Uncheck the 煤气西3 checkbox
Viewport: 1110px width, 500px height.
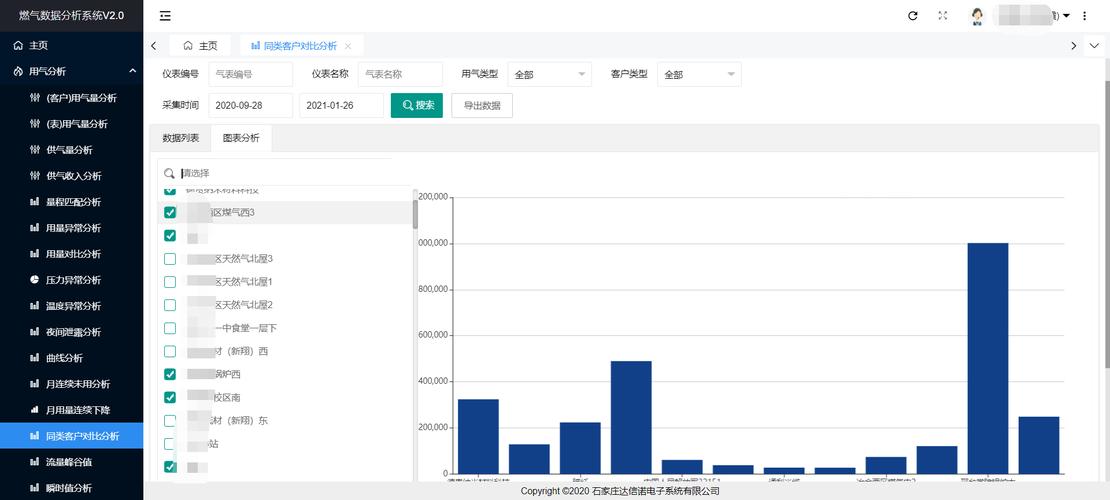[170, 212]
